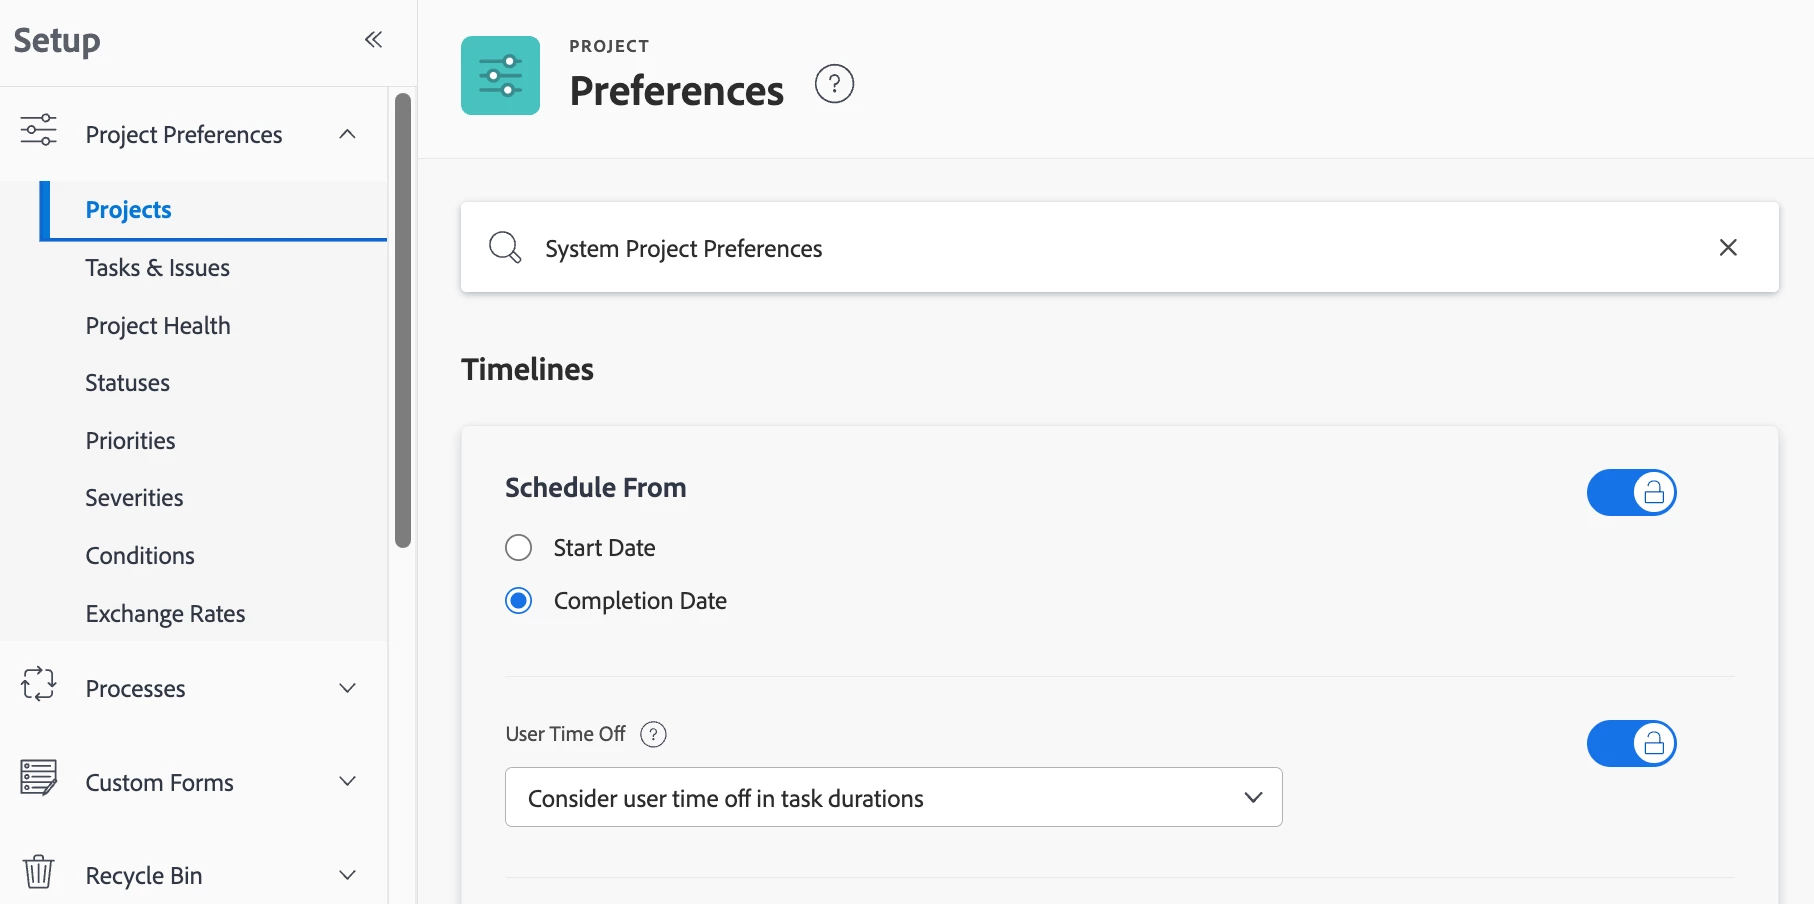Collapse the Setup sidebar with the double chevron
The image size is (1814, 904).
click(x=373, y=40)
